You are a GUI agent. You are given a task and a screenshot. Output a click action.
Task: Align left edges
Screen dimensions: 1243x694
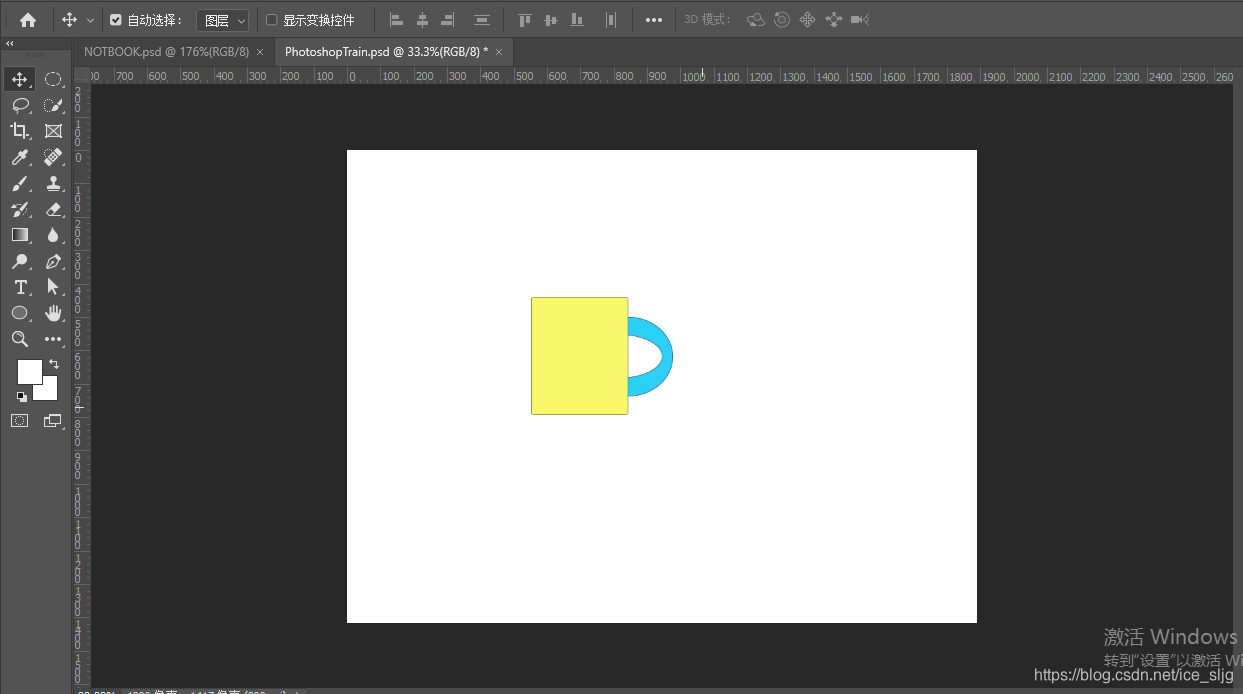396,19
